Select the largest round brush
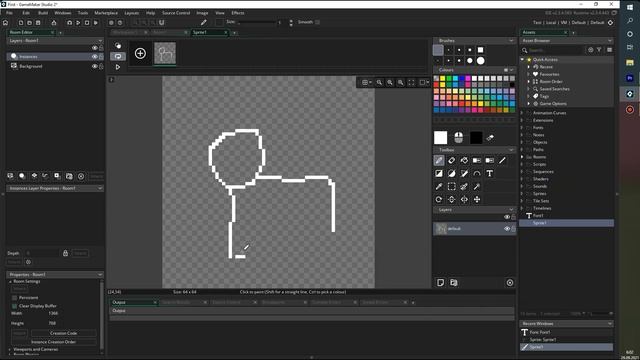Image resolution: width=640 pixels, height=360 pixels. click(481, 61)
